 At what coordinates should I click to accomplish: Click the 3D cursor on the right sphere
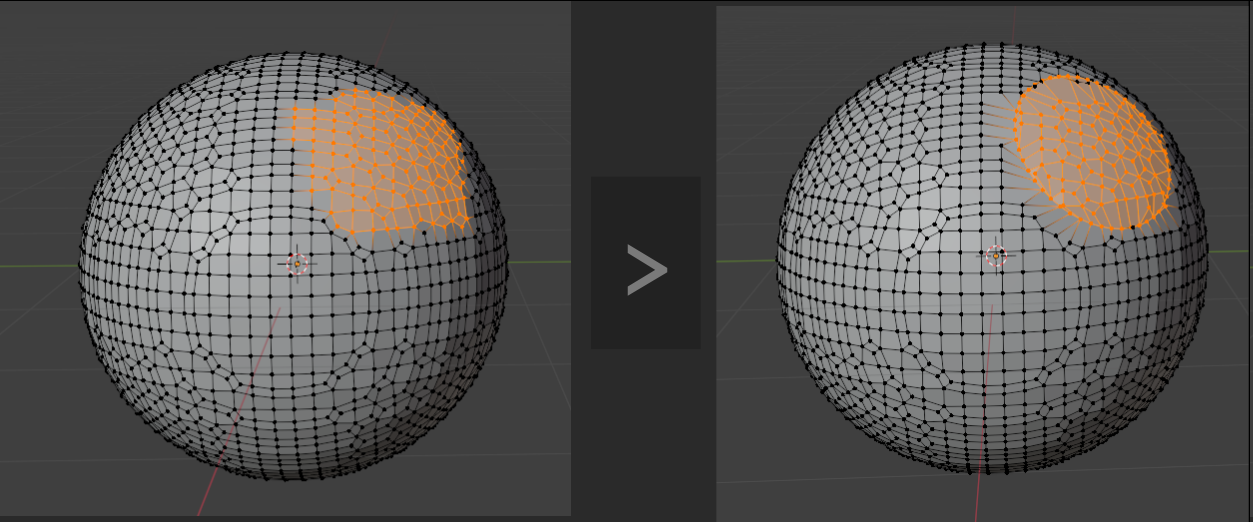click(995, 255)
